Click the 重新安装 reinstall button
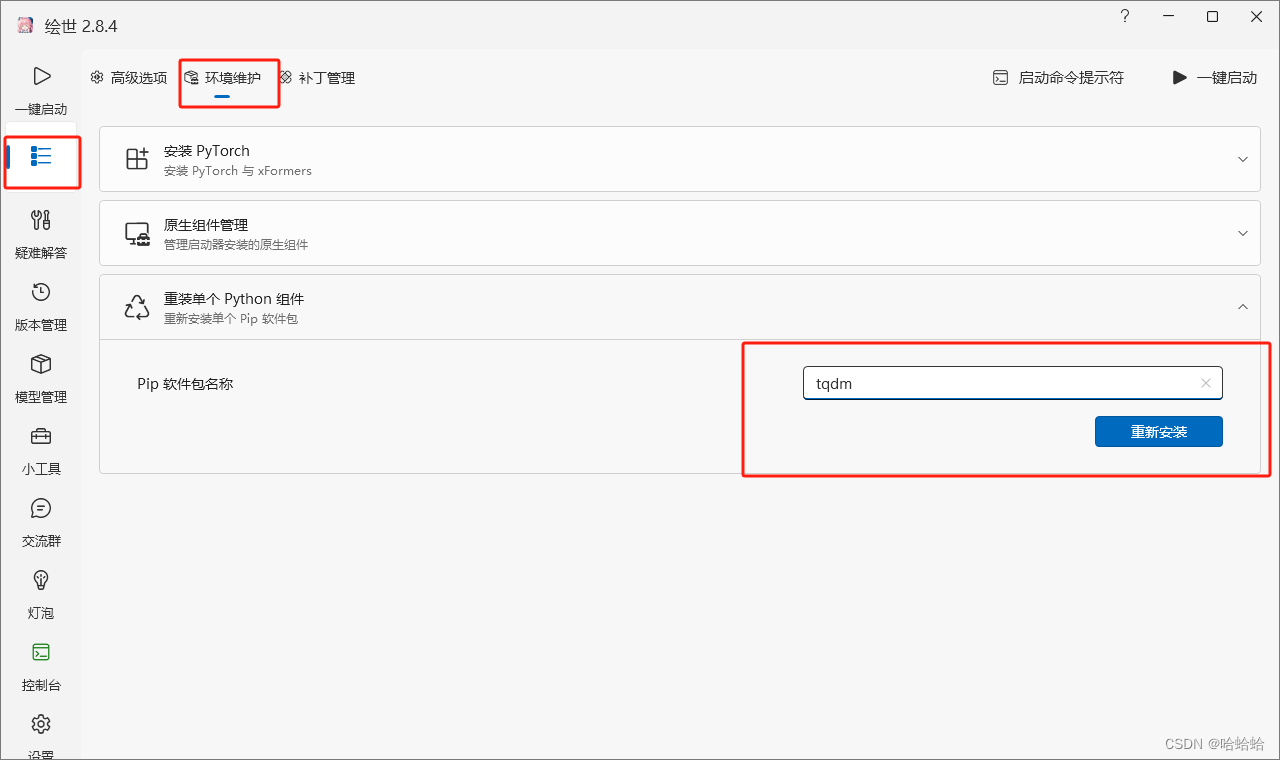 click(1159, 431)
